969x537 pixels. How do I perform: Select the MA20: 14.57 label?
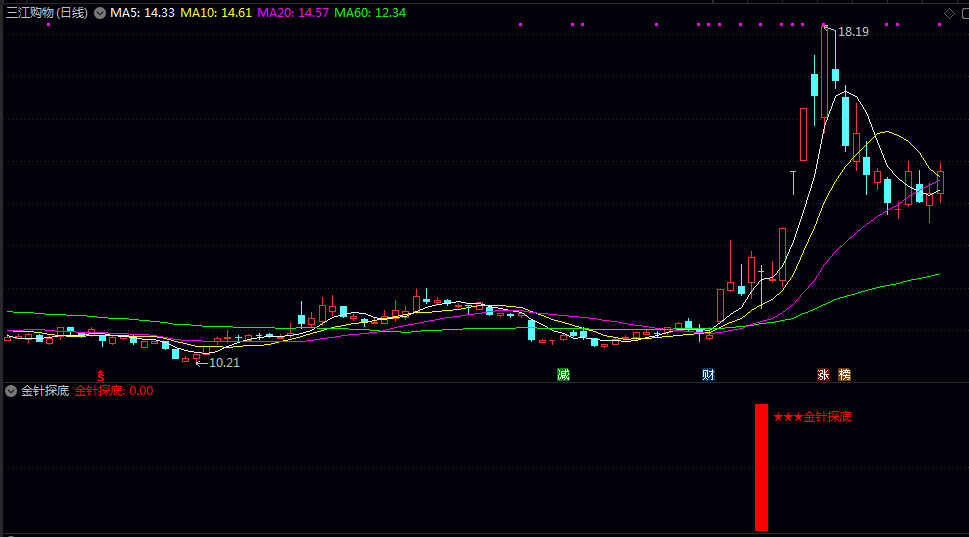pyautogui.click(x=293, y=13)
